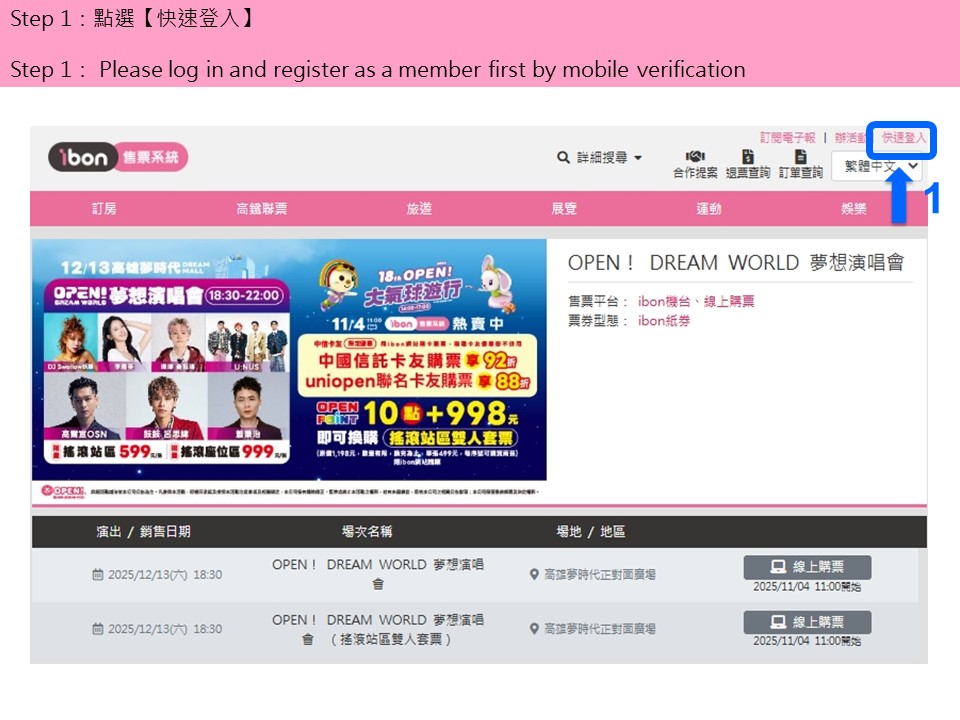This screenshot has width=960, height=720.
Task: Click the 訂閱電子報 newsletter link
Action: 787,138
